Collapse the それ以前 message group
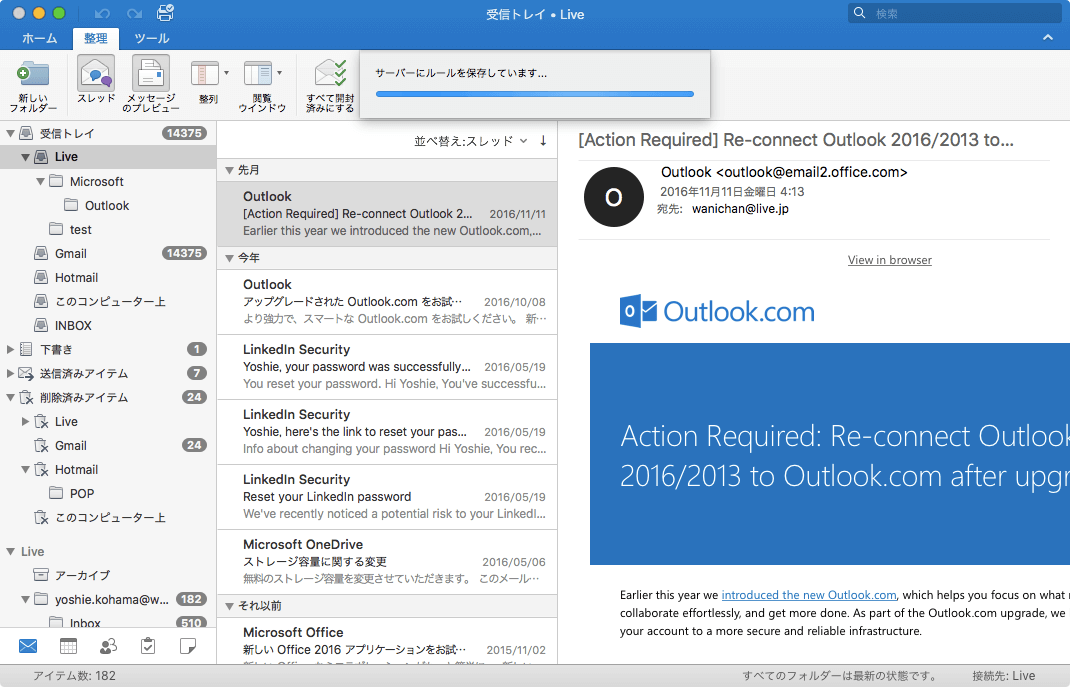 (230, 606)
